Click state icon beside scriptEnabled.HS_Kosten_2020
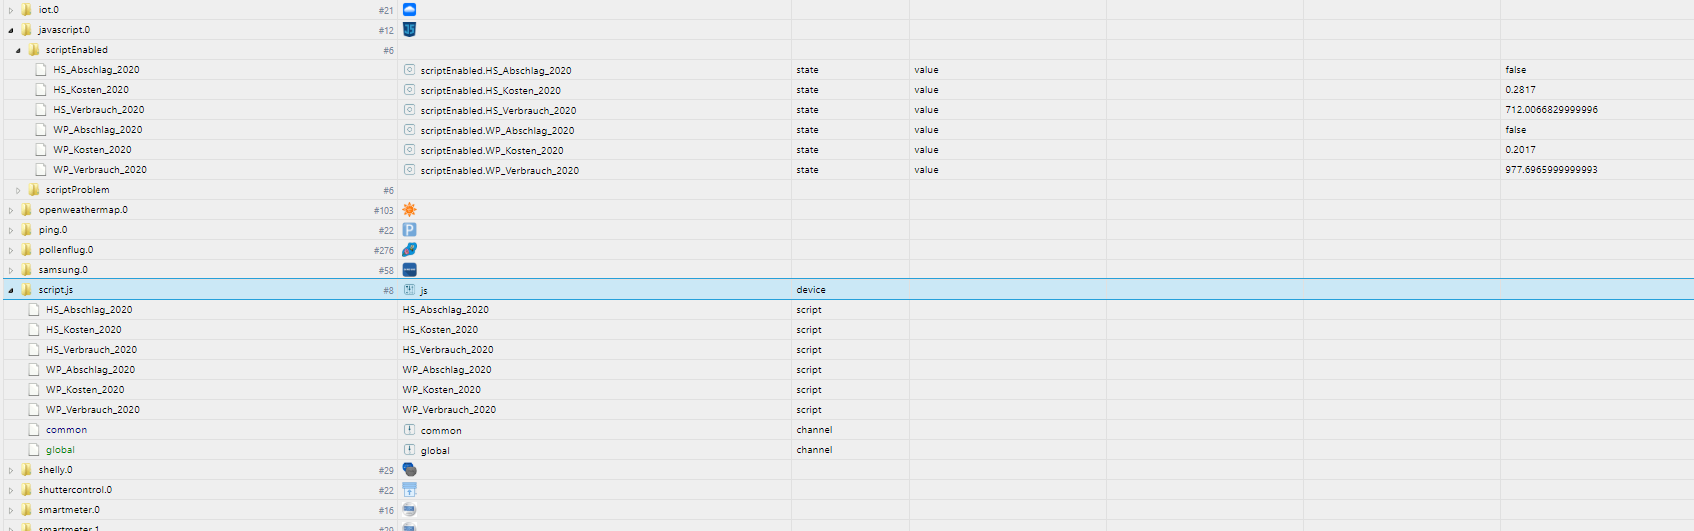This screenshot has height=531, width=1694. 409,90
